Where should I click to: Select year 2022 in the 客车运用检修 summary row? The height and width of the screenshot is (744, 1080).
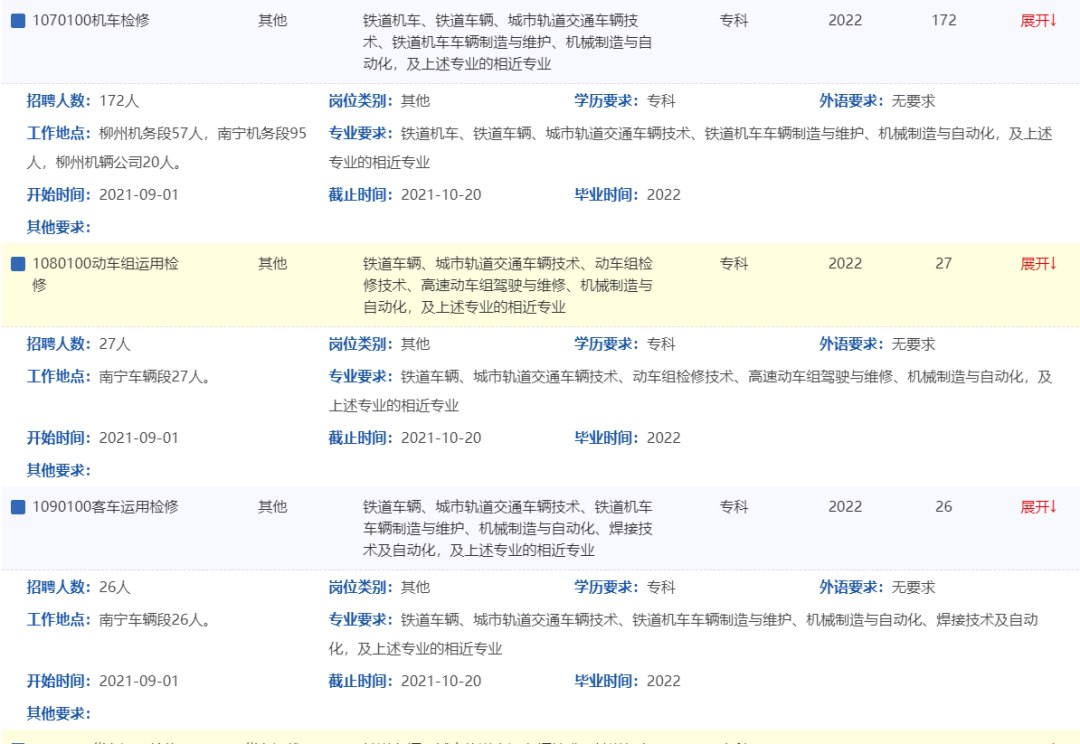point(845,507)
